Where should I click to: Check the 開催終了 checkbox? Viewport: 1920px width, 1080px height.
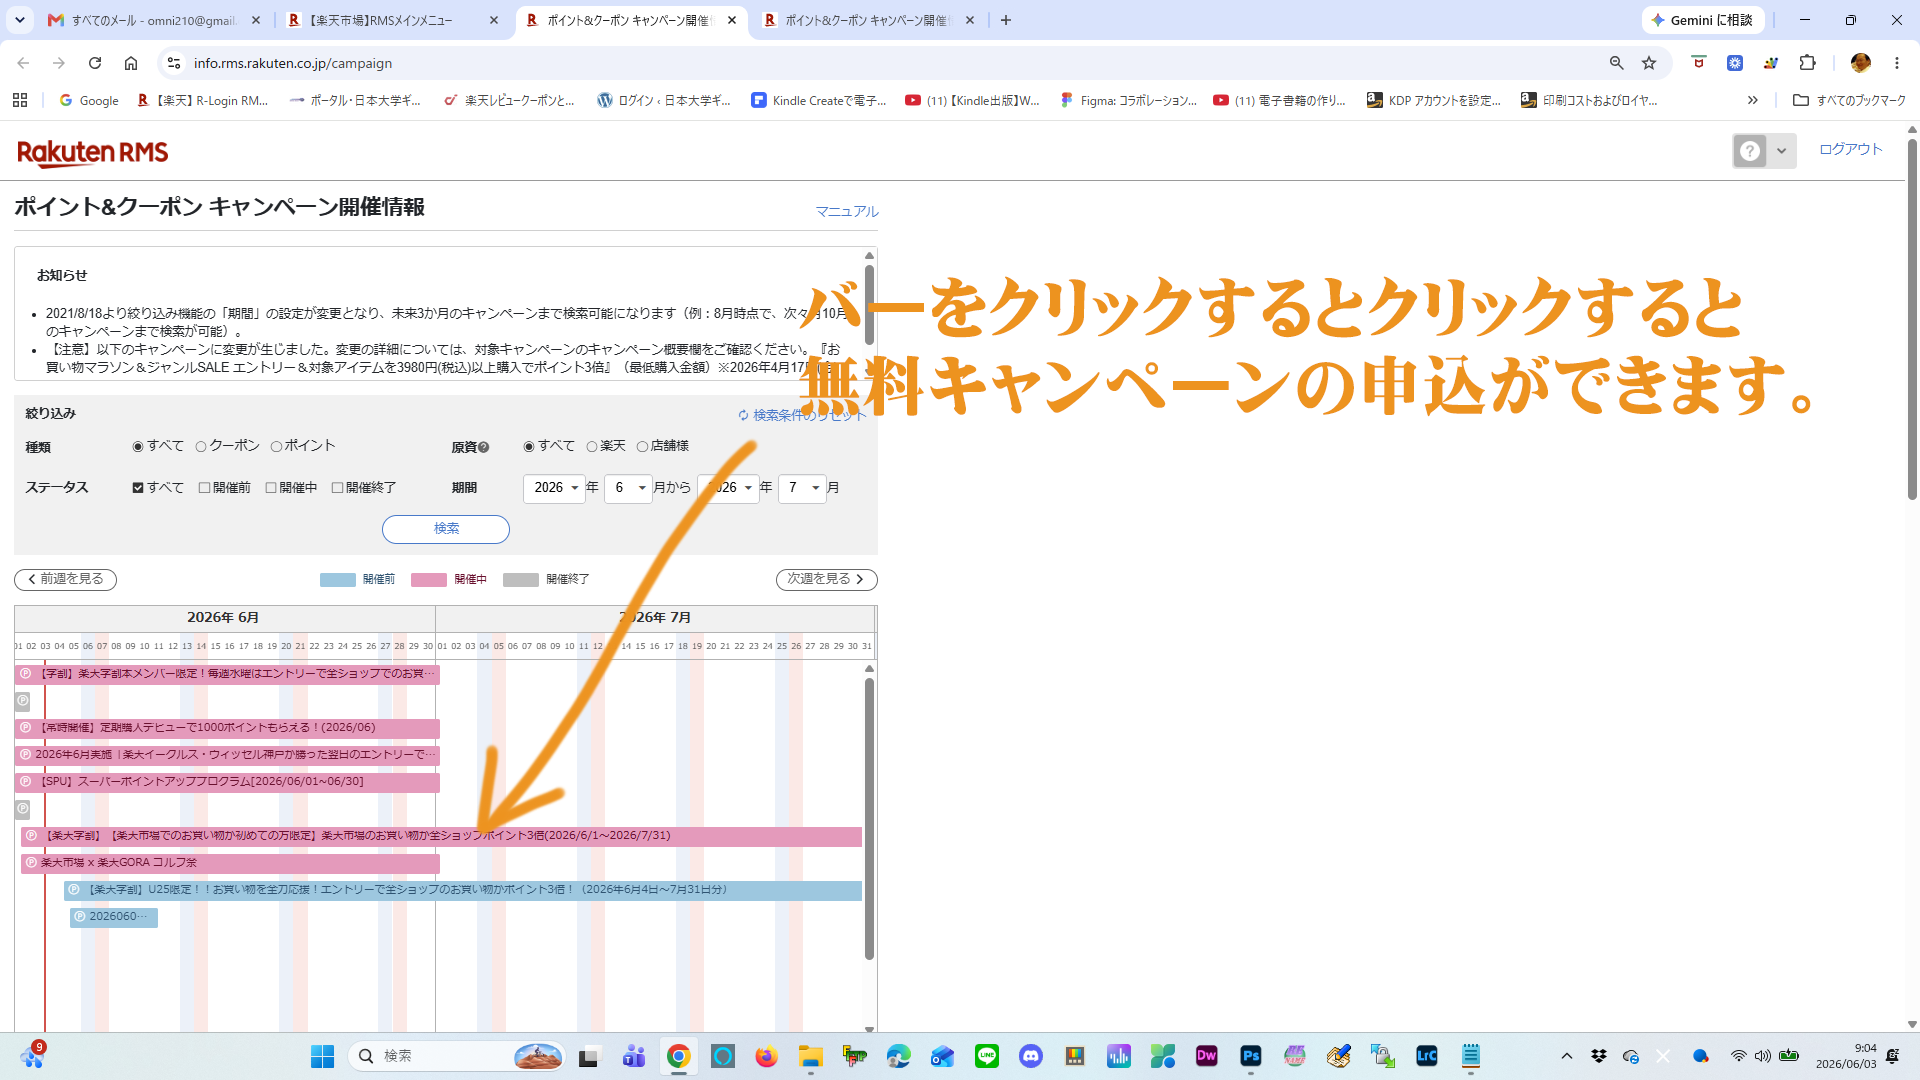(x=337, y=488)
